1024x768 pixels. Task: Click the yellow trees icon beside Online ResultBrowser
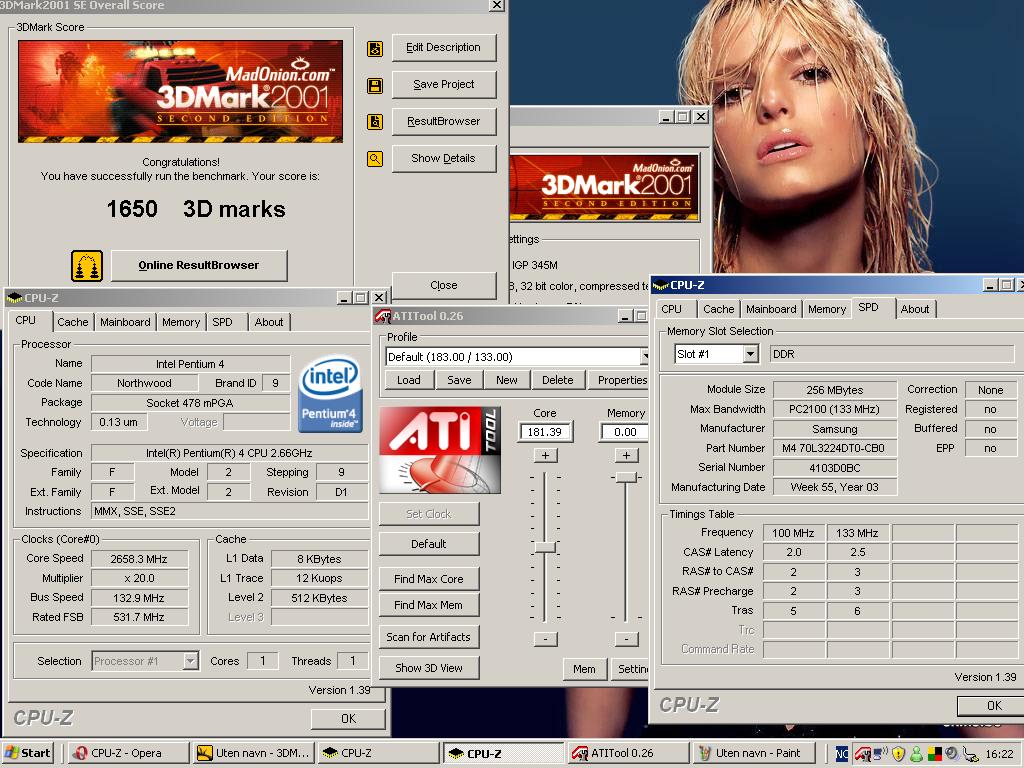click(x=87, y=266)
